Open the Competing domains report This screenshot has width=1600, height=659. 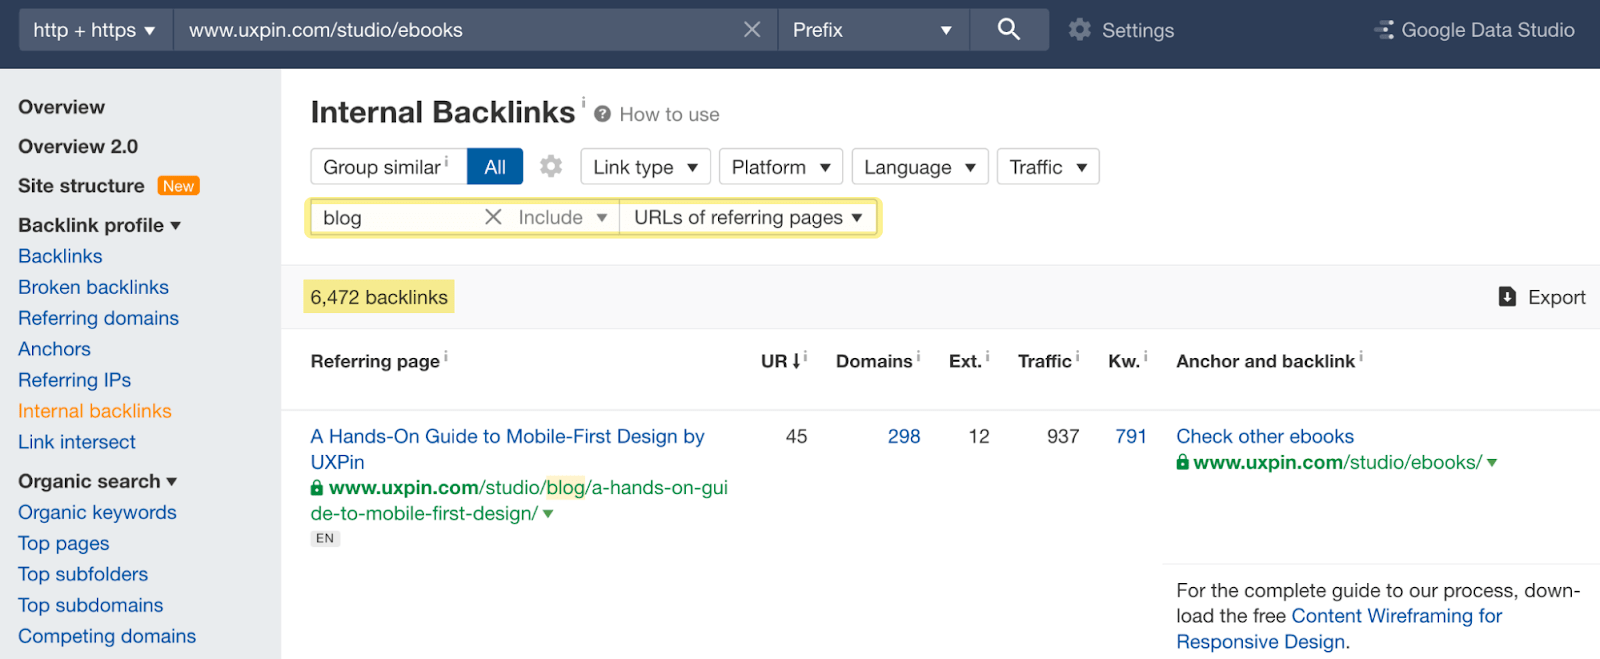(107, 636)
